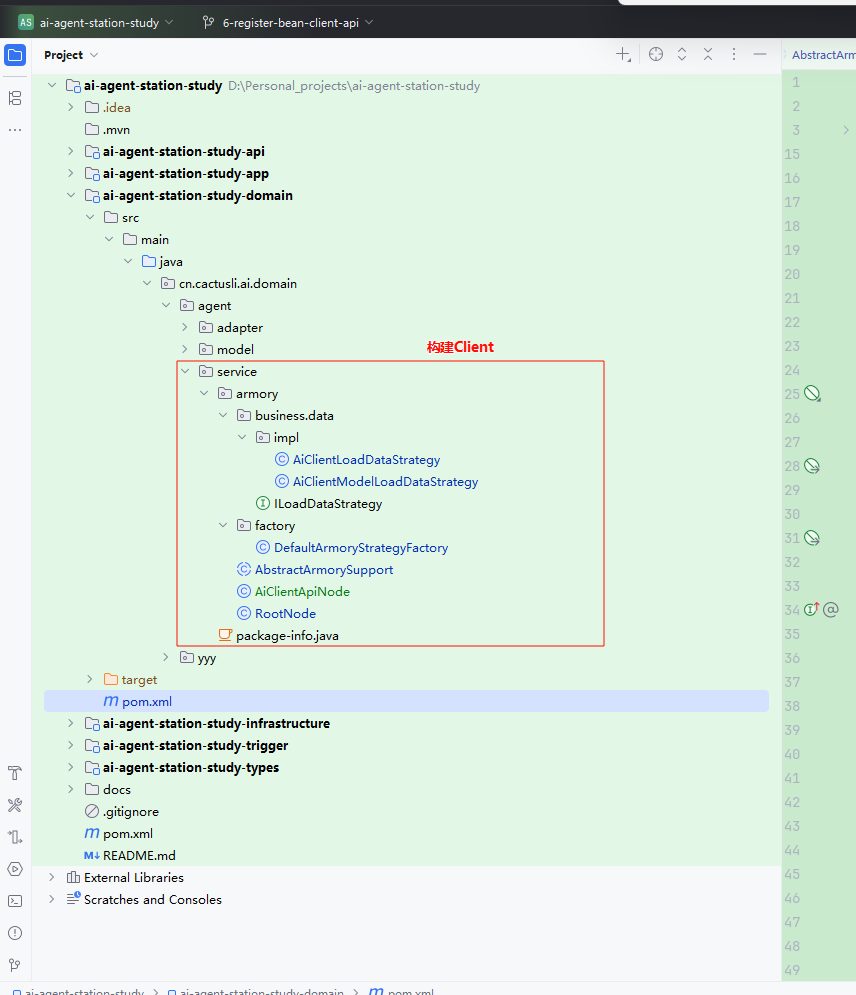Open the Project view mode dropdown
Screen dimensions: 856x995
(x=71, y=55)
